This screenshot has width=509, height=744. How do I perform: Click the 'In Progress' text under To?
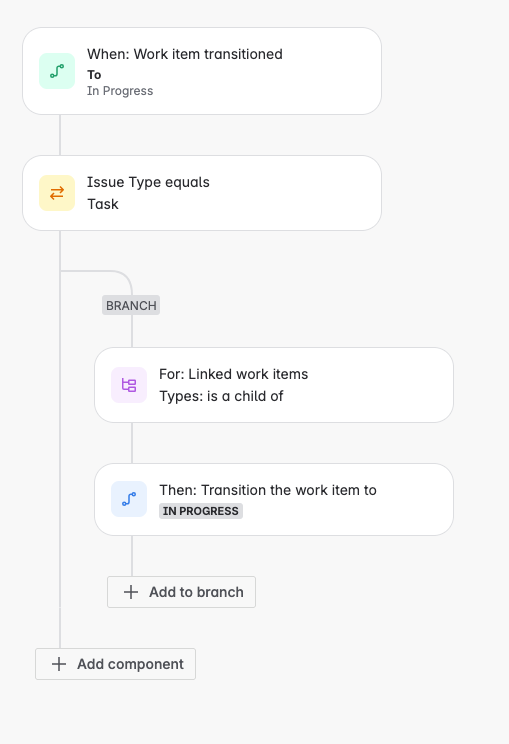tap(120, 91)
